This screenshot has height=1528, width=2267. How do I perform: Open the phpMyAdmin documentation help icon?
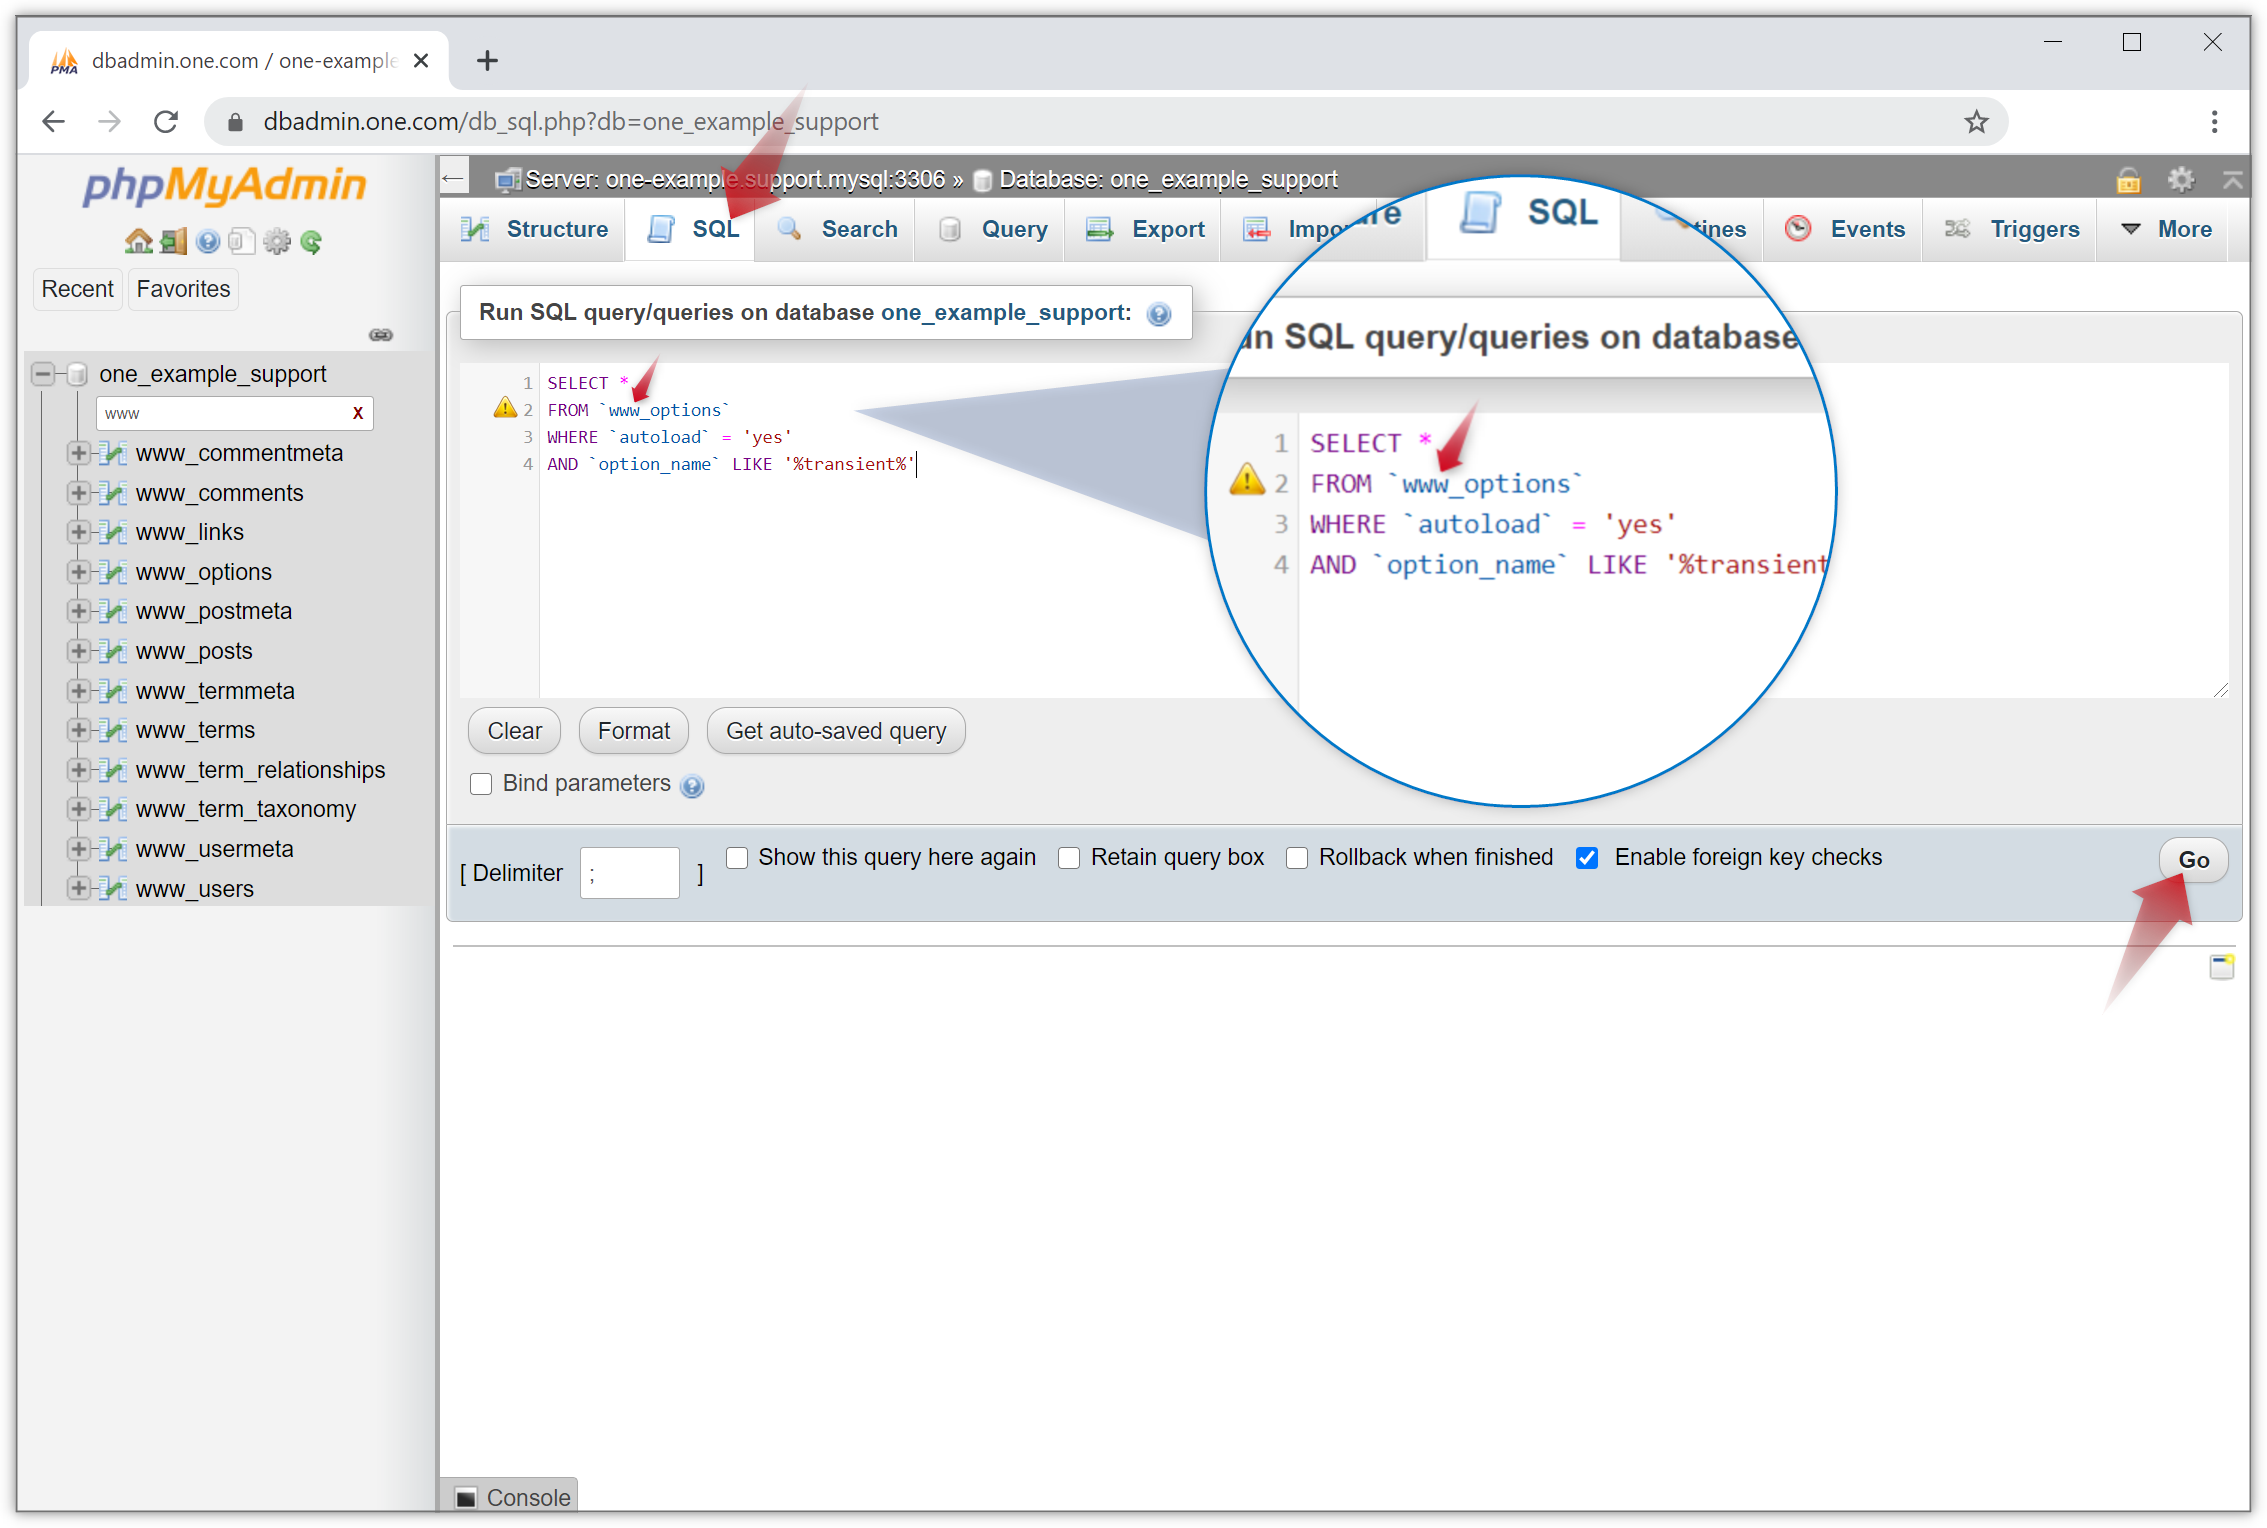click(x=208, y=241)
